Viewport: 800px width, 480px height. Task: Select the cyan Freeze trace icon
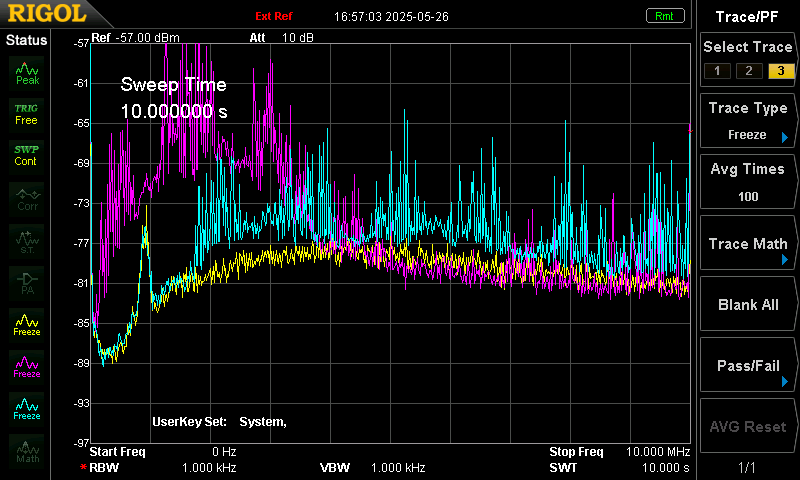pos(27,409)
